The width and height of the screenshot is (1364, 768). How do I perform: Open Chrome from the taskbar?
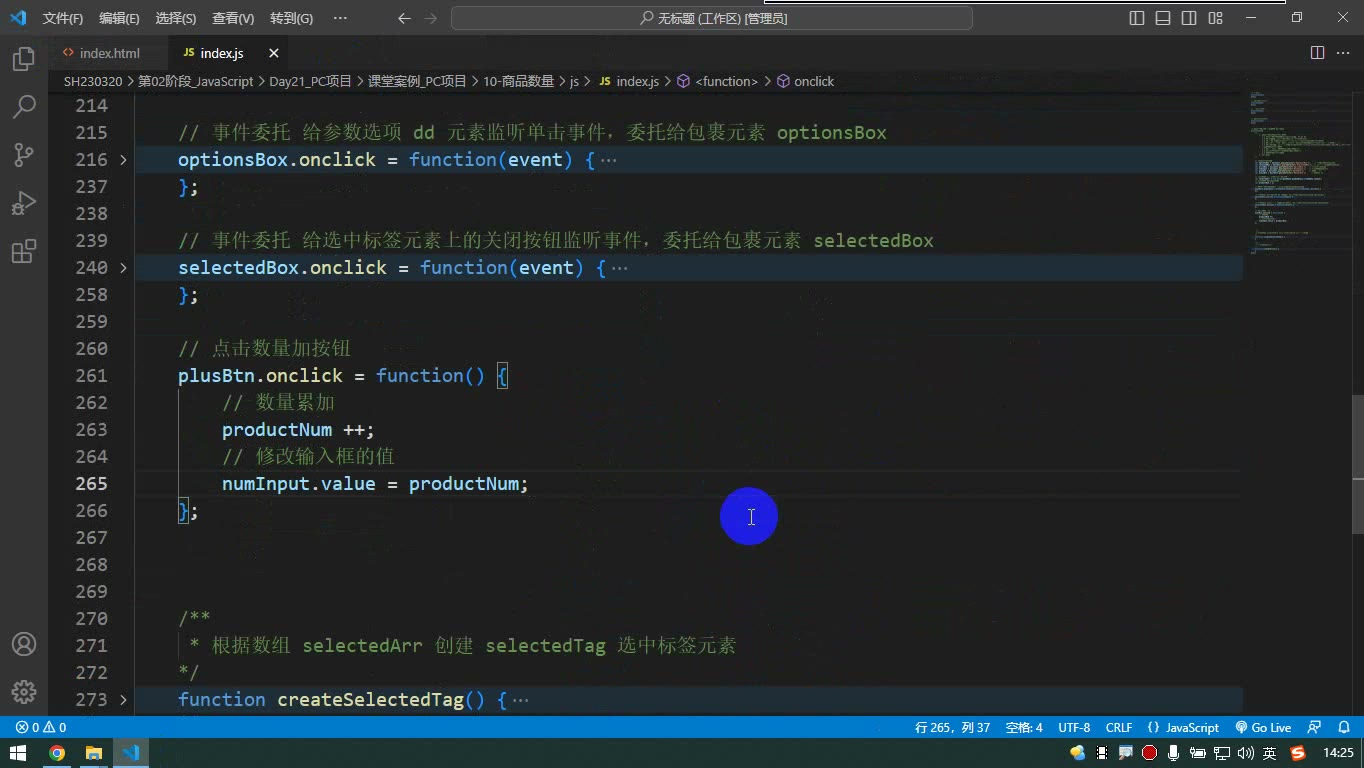point(57,753)
